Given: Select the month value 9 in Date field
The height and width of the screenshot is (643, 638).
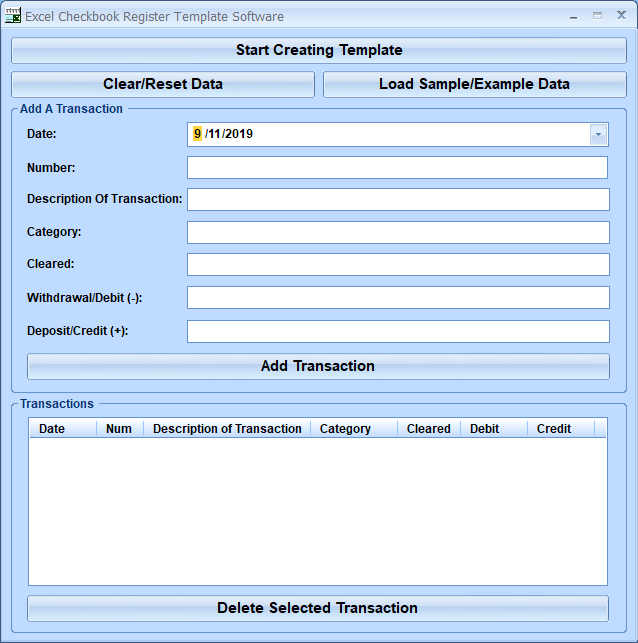Looking at the screenshot, I should [197, 134].
